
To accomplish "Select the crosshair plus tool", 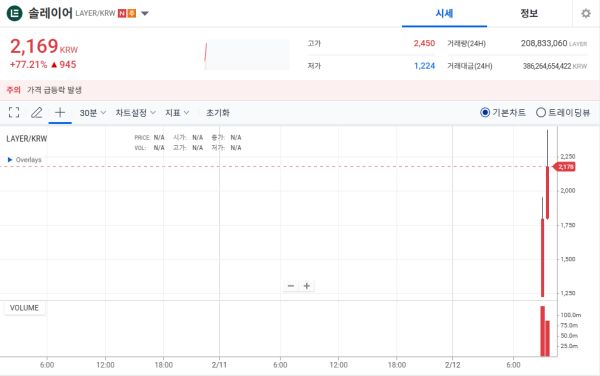I will 60,112.
